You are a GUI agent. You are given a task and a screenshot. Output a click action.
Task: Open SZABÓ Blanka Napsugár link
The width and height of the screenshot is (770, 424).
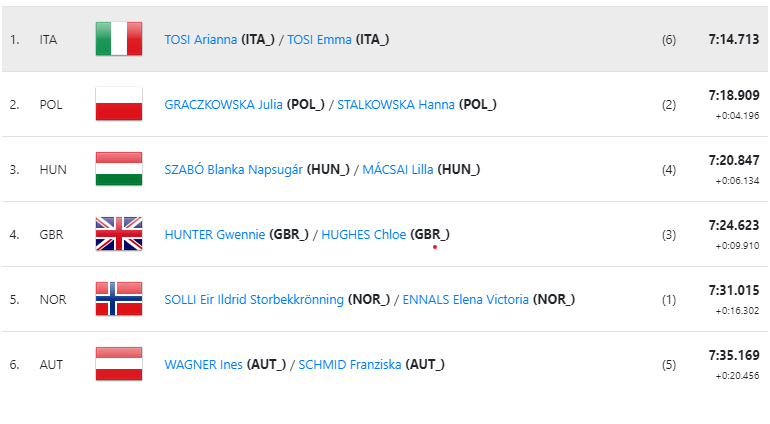click(x=233, y=170)
